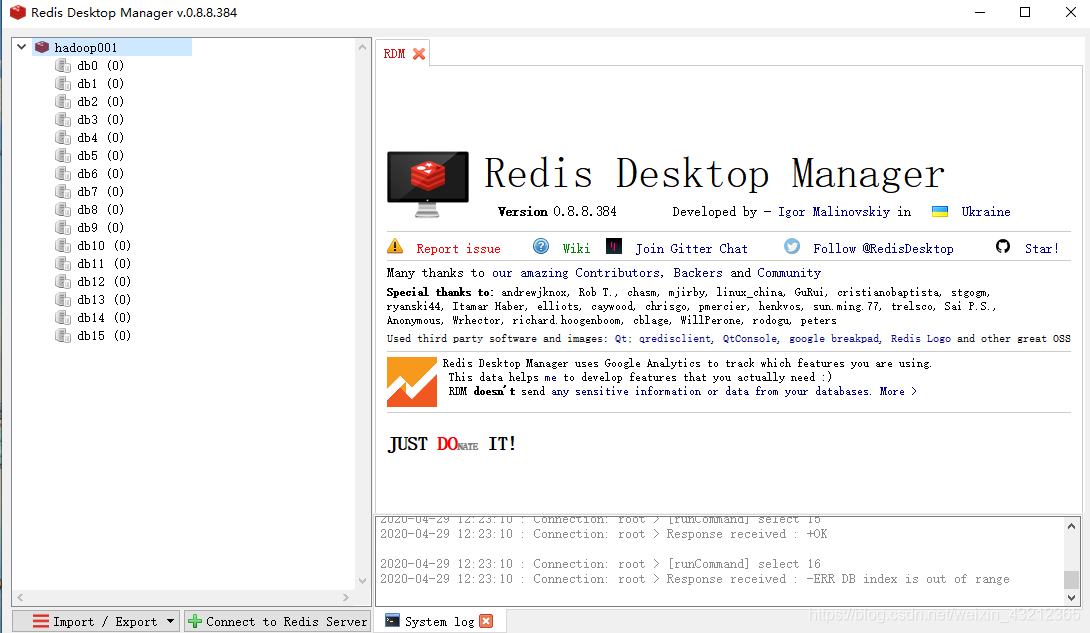Select db15 (0) in the tree
Image resolution: width=1090 pixels, height=633 pixels.
(104, 336)
